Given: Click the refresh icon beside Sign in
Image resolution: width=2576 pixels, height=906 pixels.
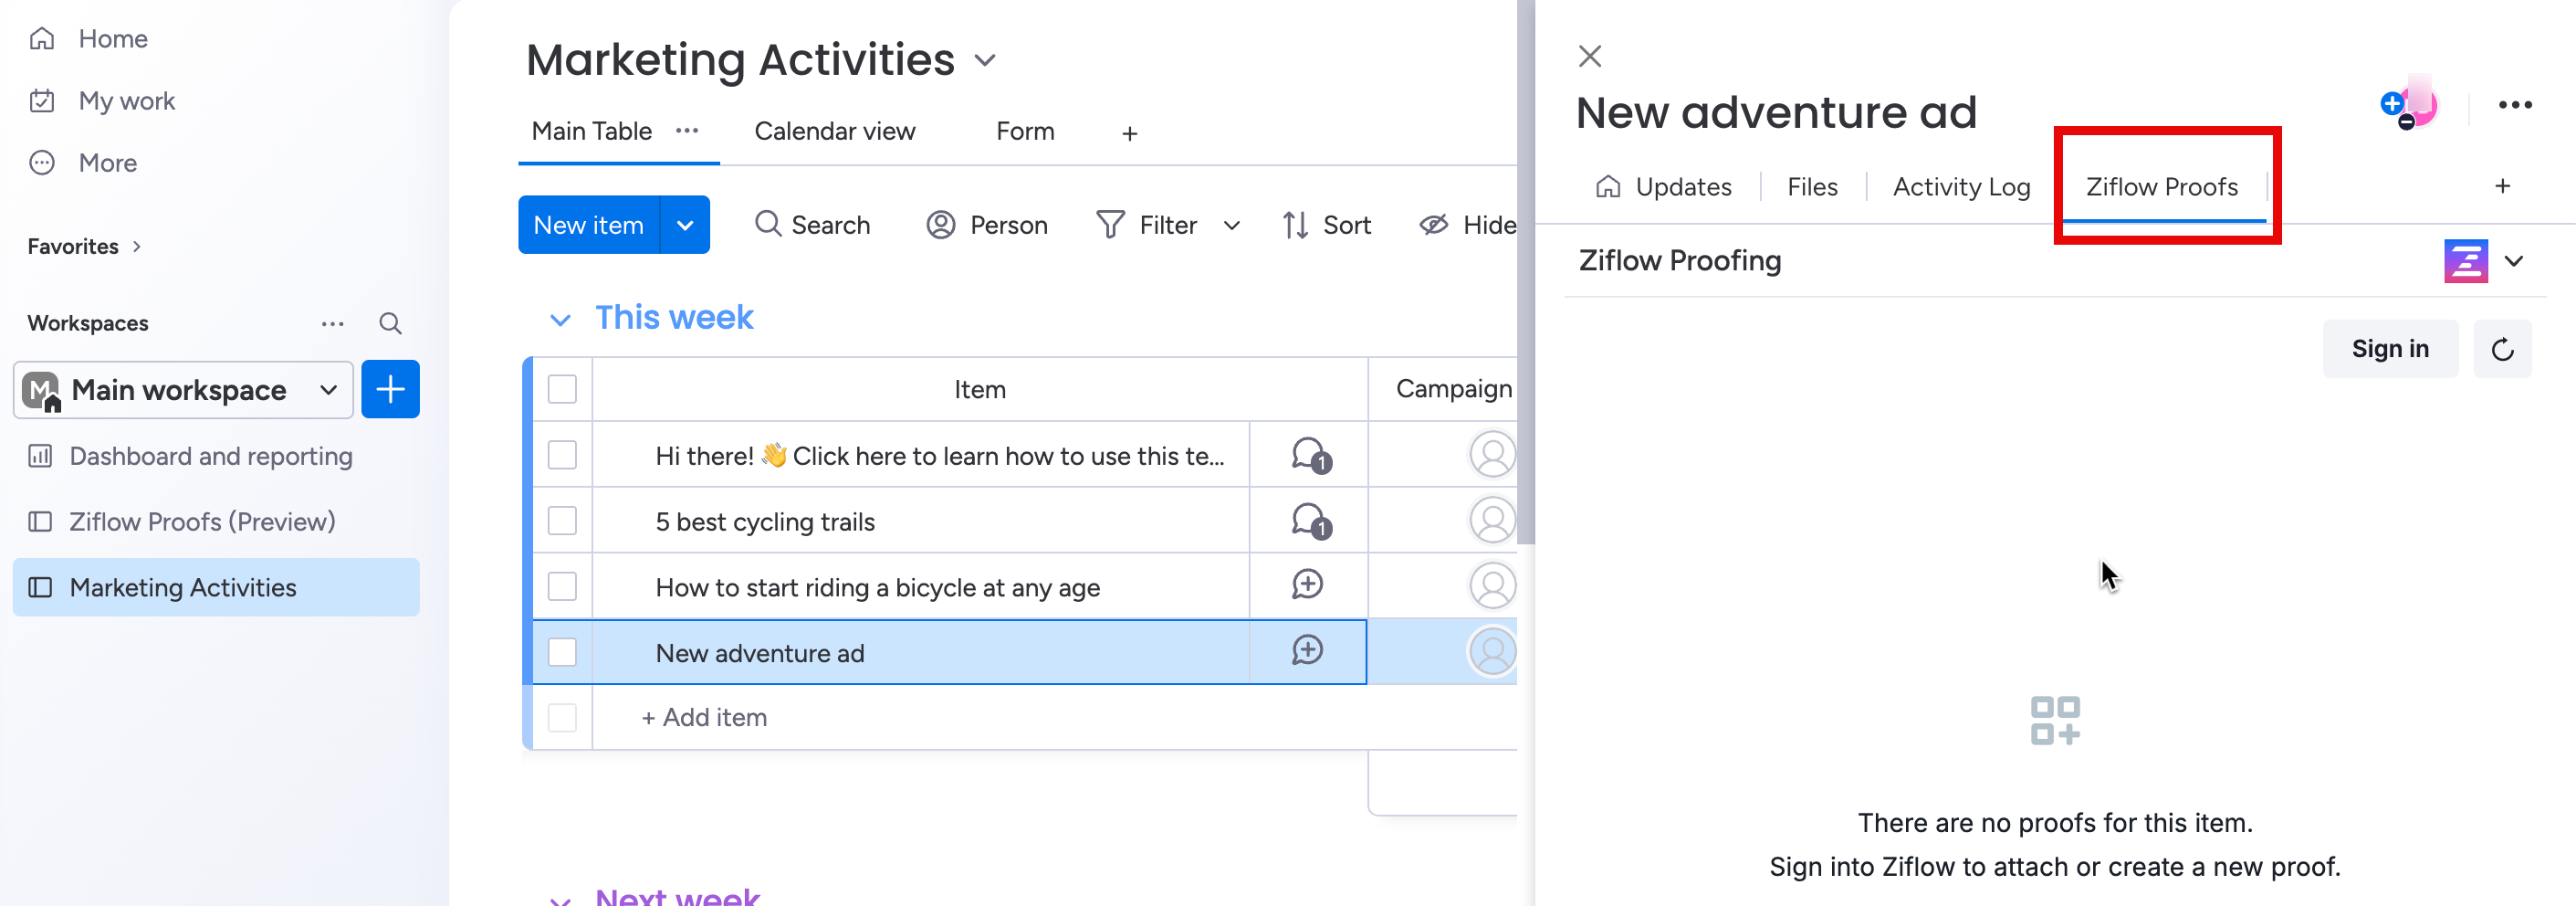Looking at the screenshot, I should coord(2502,349).
